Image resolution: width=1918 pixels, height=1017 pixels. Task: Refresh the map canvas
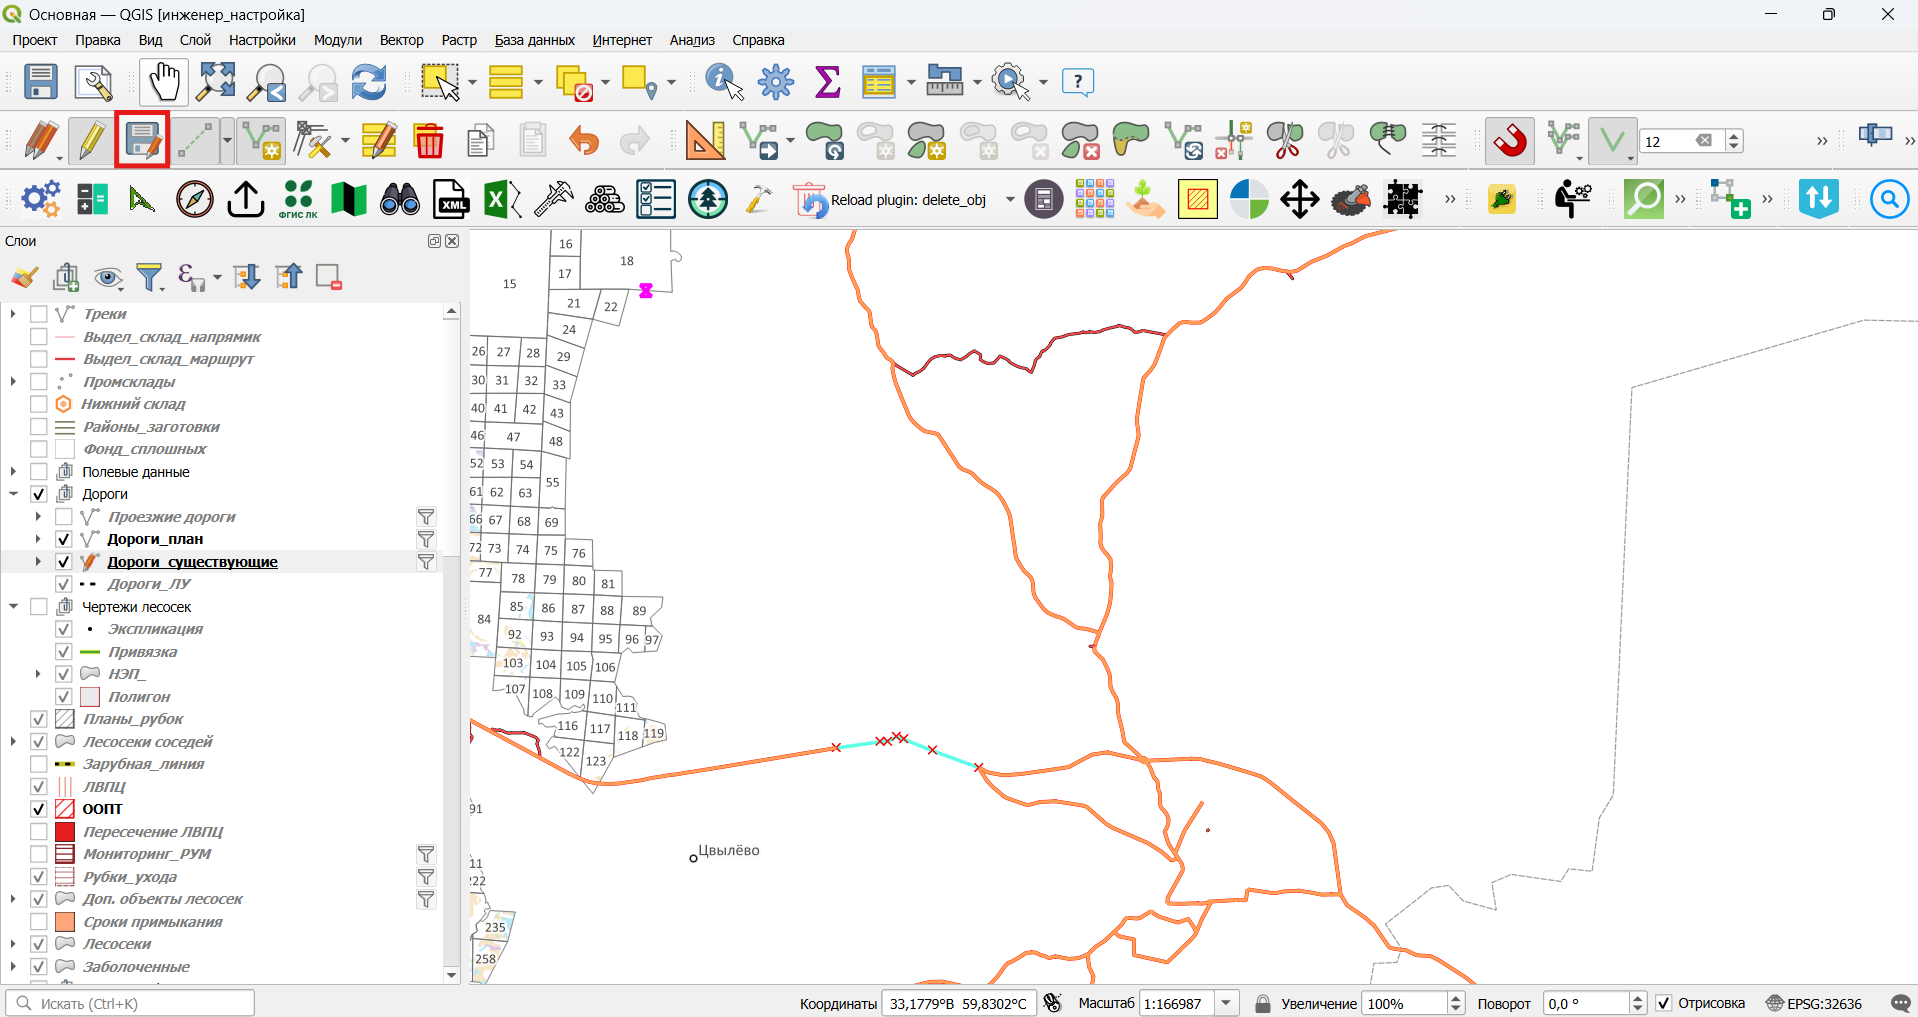coord(369,82)
